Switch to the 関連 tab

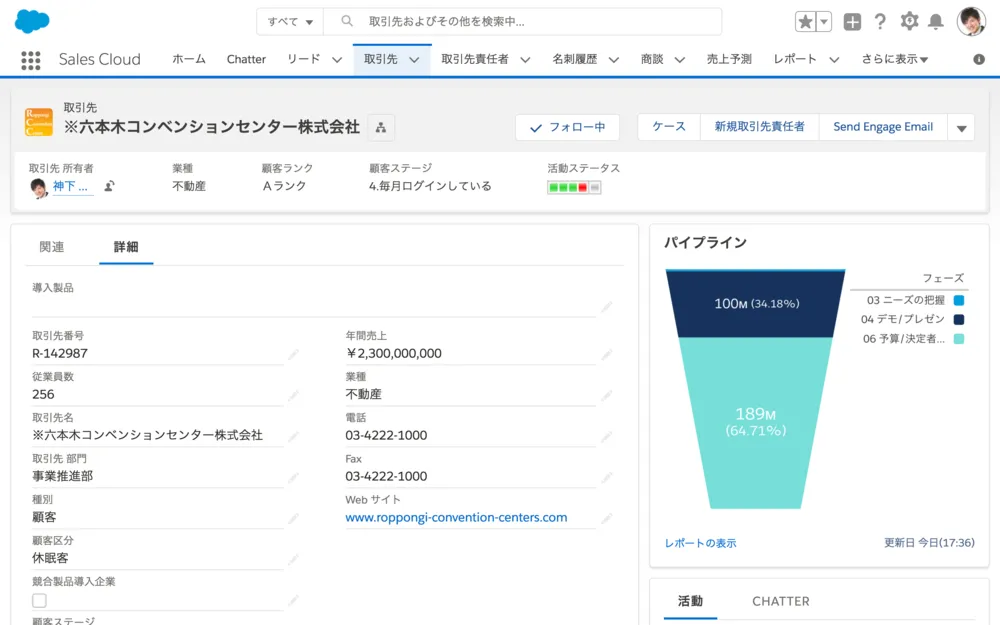(52, 247)
